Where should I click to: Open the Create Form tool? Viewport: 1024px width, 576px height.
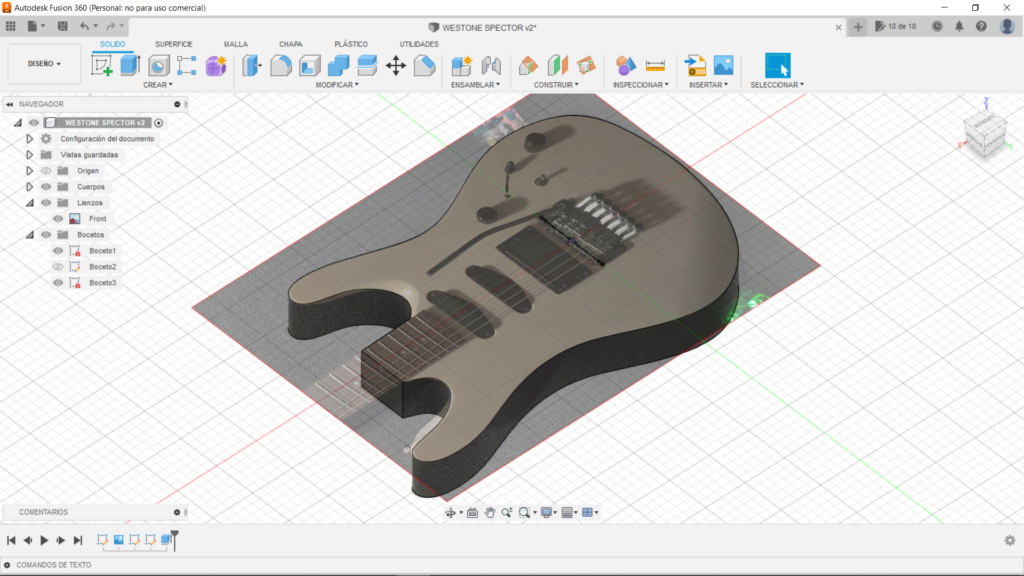(216, 65)
